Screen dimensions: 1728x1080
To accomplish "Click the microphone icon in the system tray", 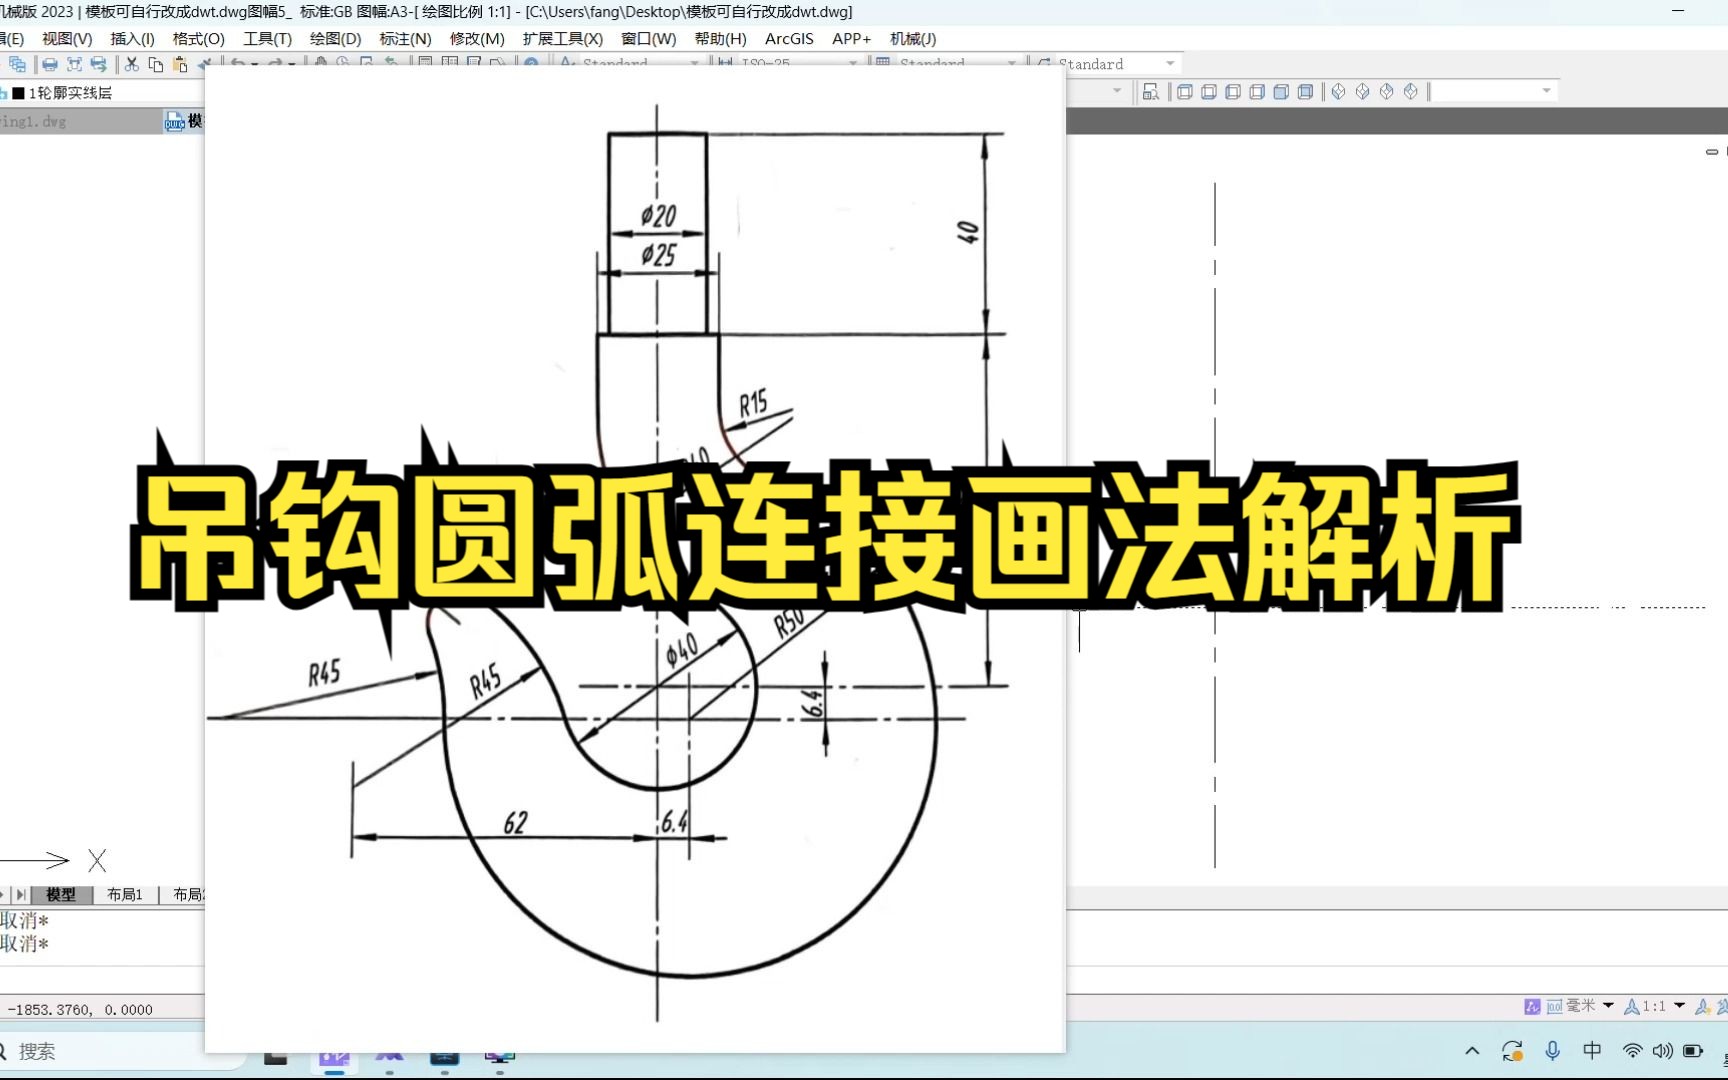I will (1552, 1051).
